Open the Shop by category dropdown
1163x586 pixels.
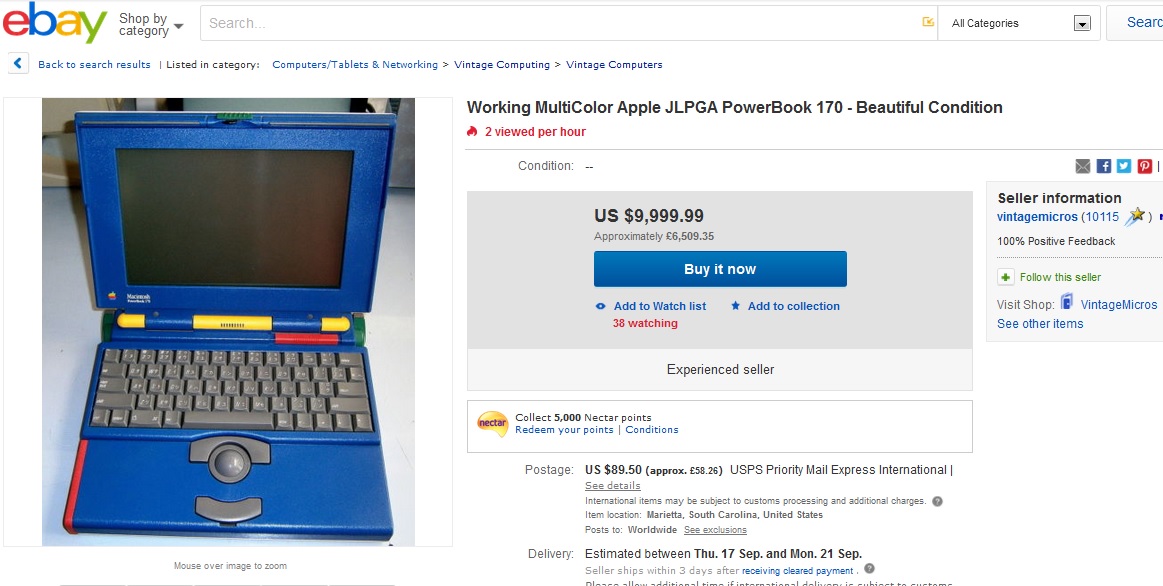pyautogui.click(x=151, y=24)
